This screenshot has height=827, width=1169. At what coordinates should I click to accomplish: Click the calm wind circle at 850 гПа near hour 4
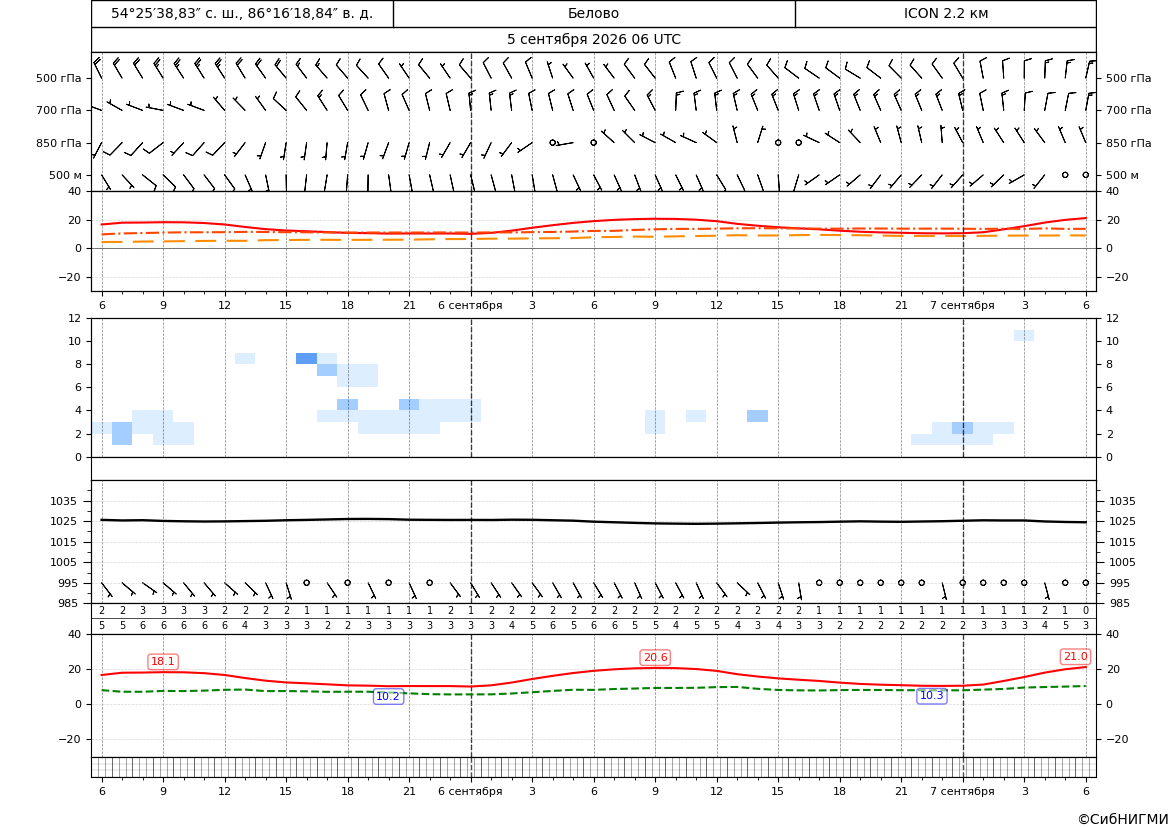[552, 142]
